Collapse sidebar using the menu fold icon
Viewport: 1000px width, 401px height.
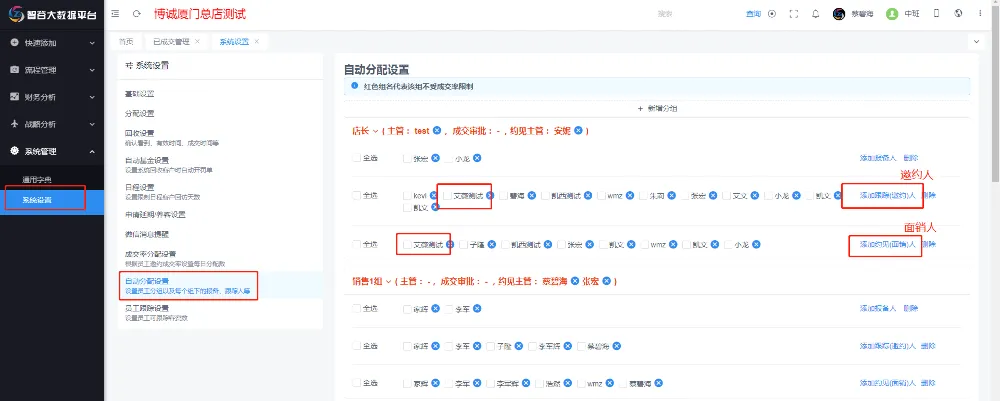tap(116, 14)
